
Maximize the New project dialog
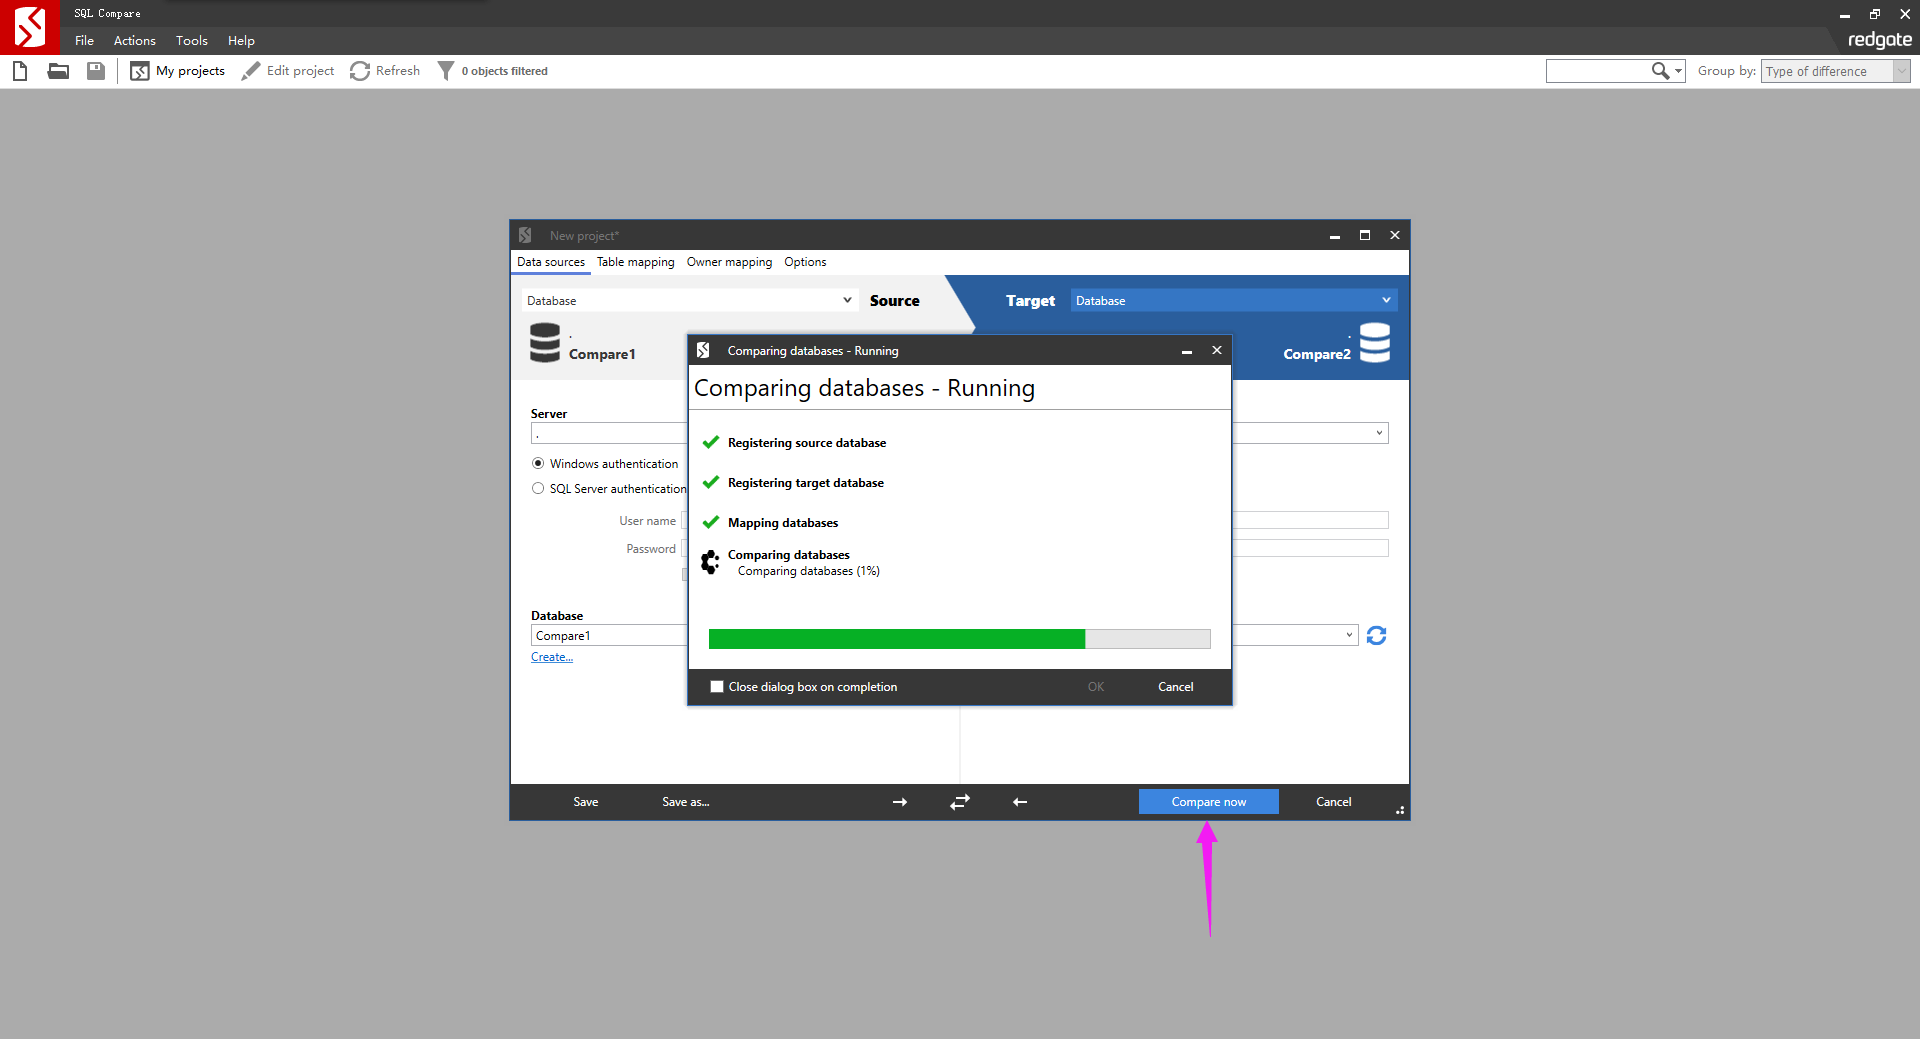point(1365,235)
